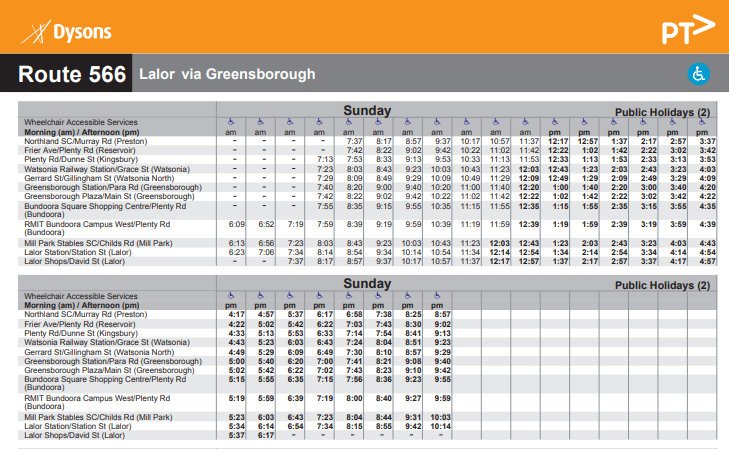Click the 7:40 Greensborough Station time
The width and height of the screenshot is (729, 449).
coord(325,187)
